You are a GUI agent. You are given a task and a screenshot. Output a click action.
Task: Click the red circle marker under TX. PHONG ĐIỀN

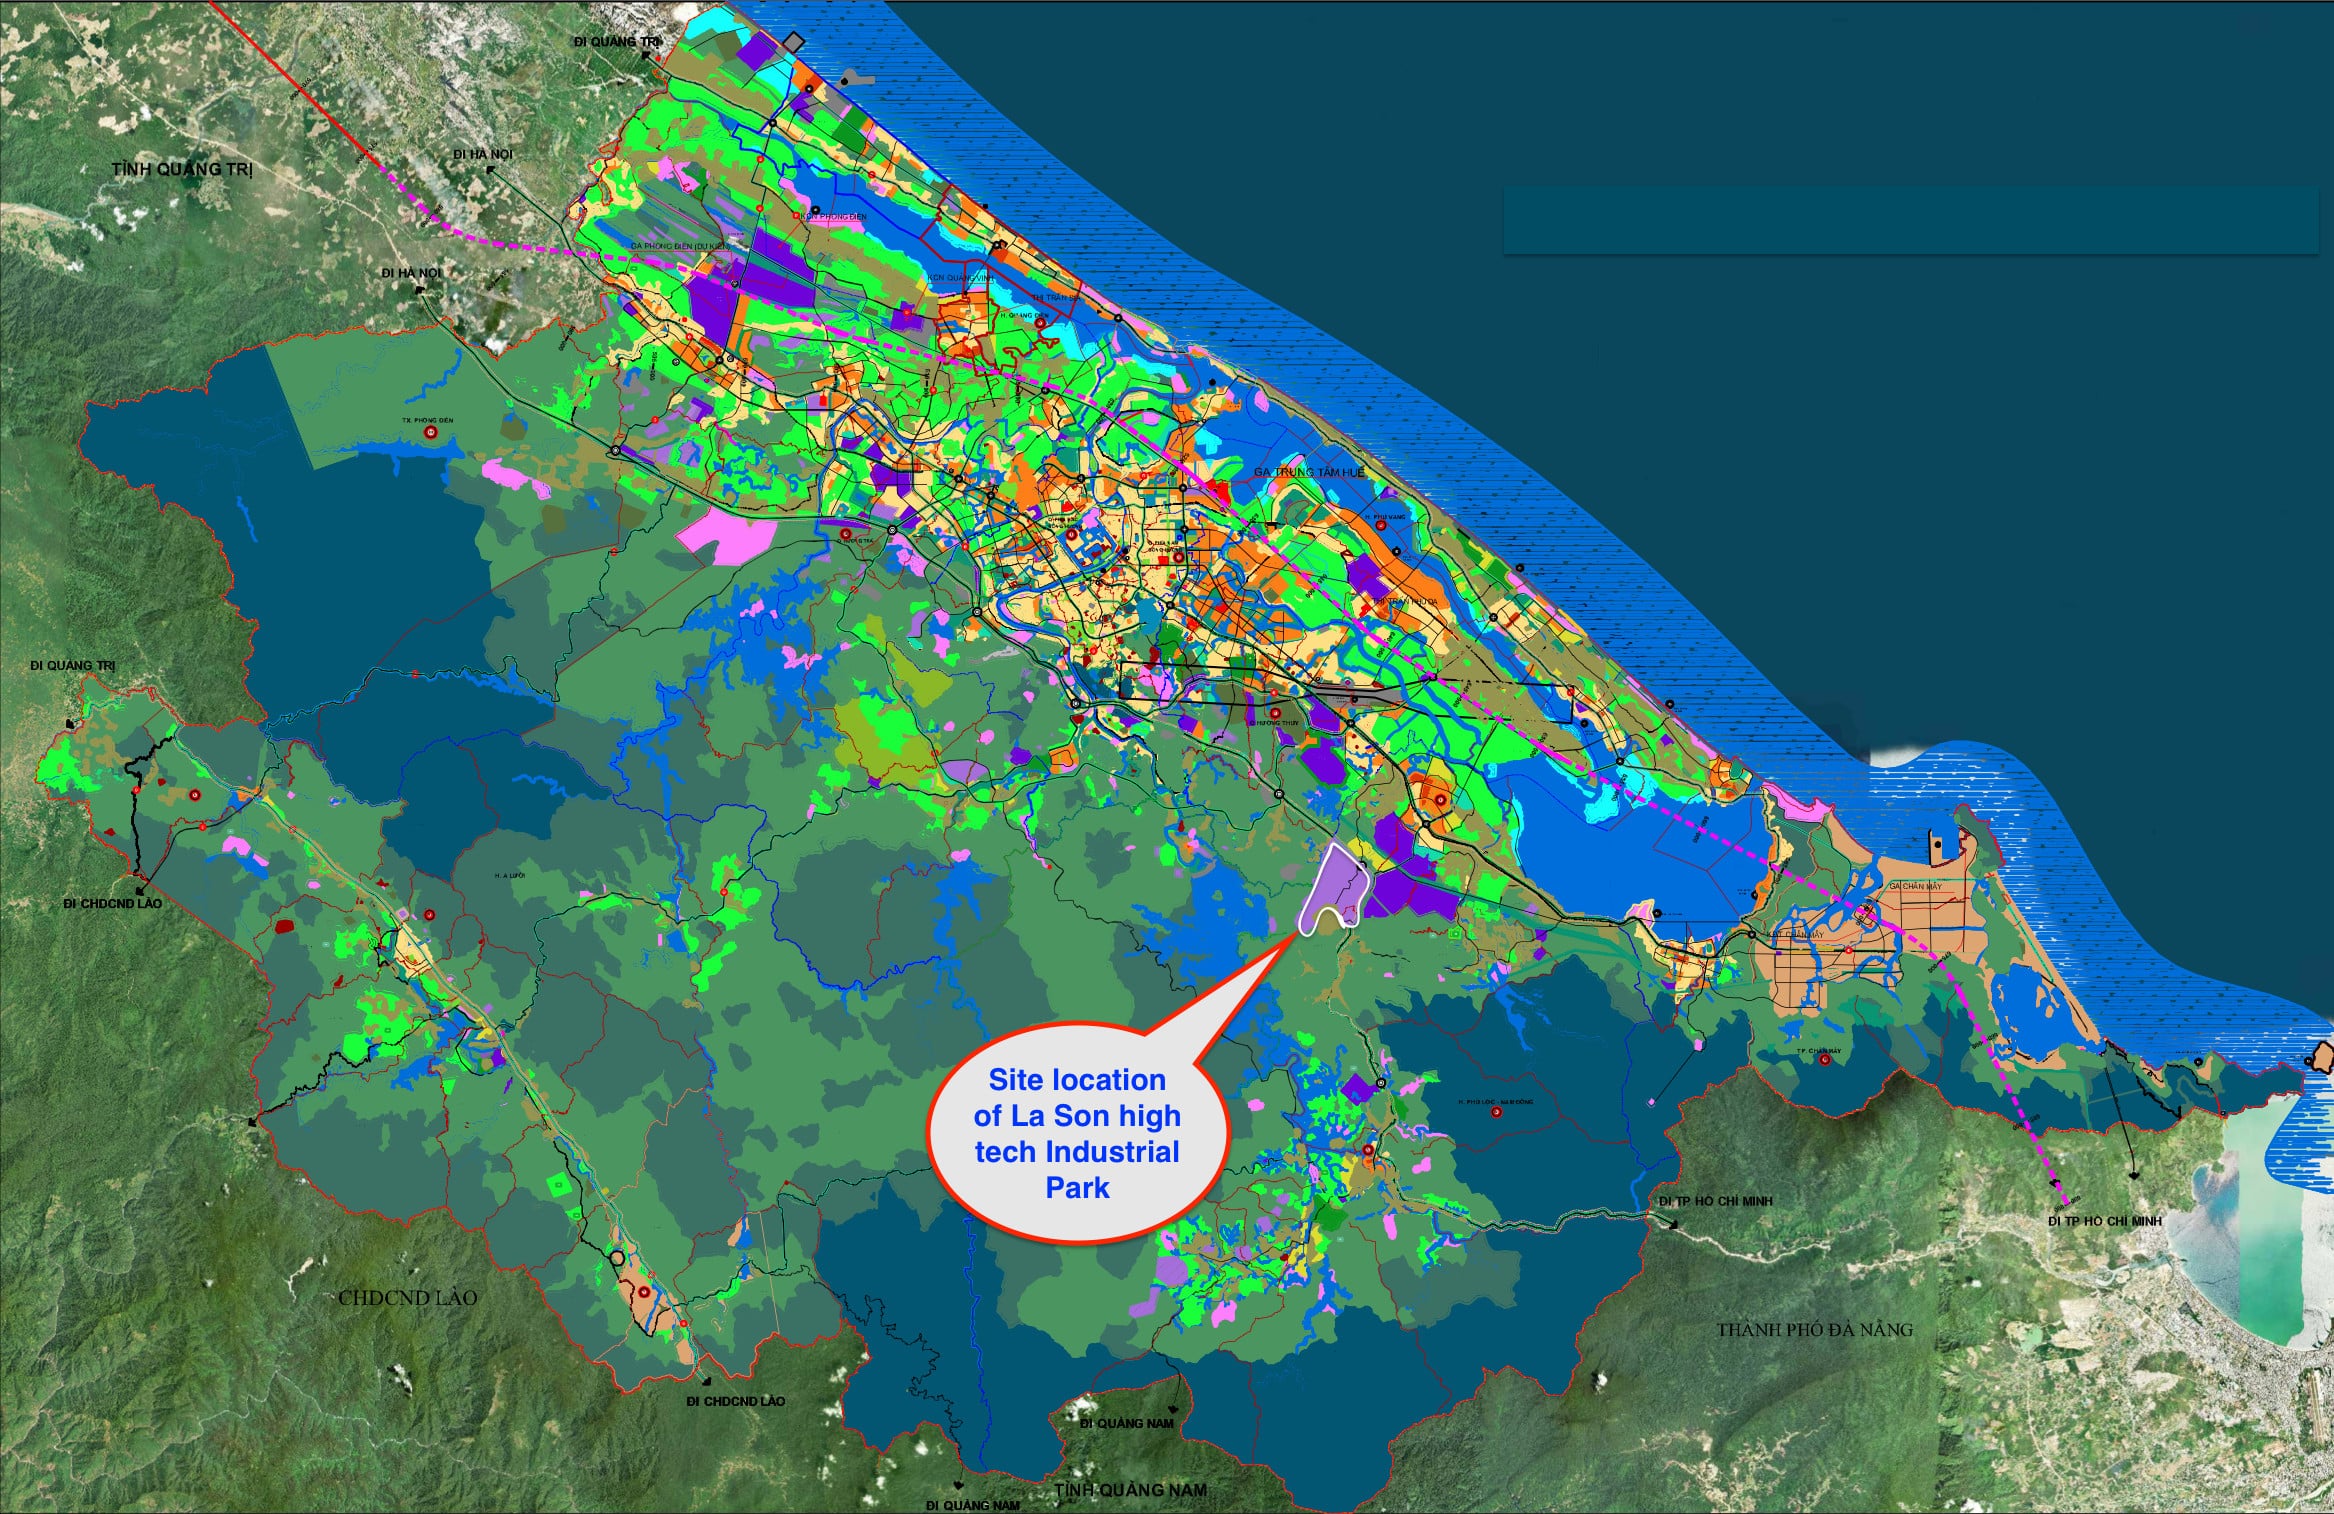click(430, 433)
